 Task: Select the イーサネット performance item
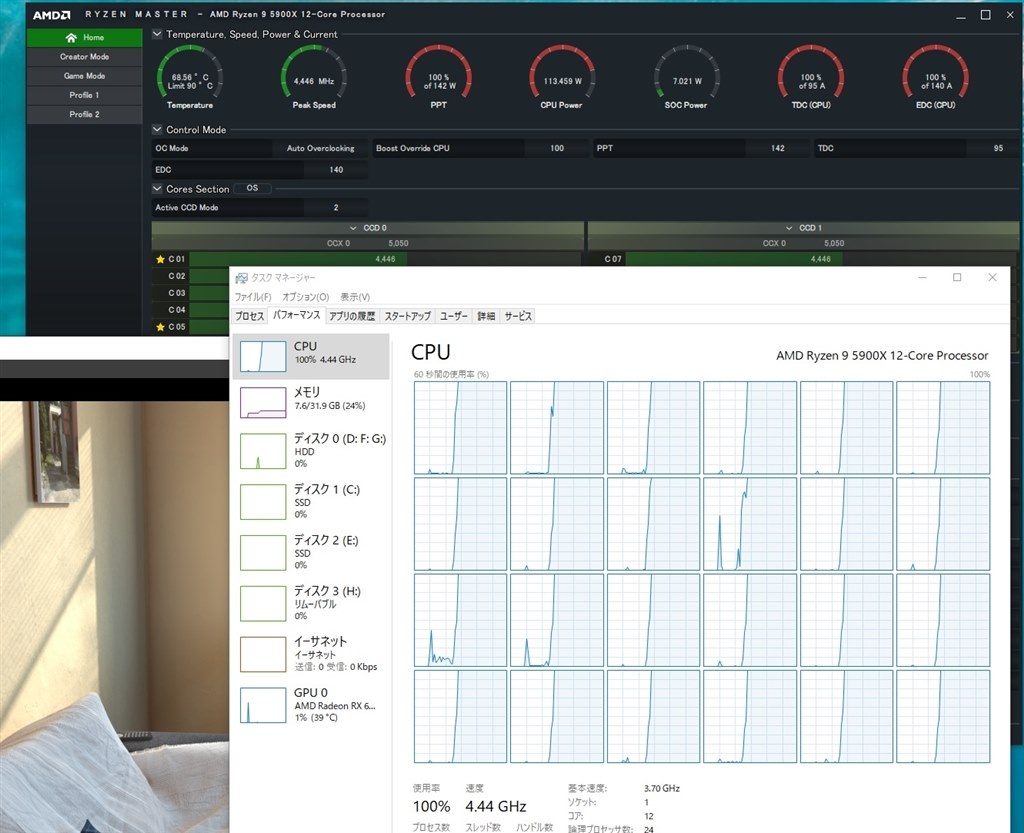(x=311, y=654)
